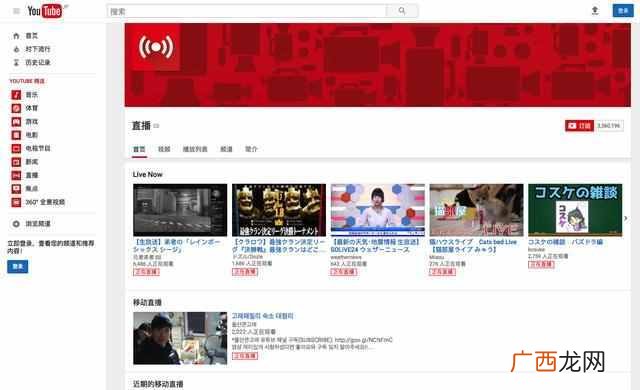Click the sports icon (体育)
Viewport: 640px width, 390px height.
[16, 109]
